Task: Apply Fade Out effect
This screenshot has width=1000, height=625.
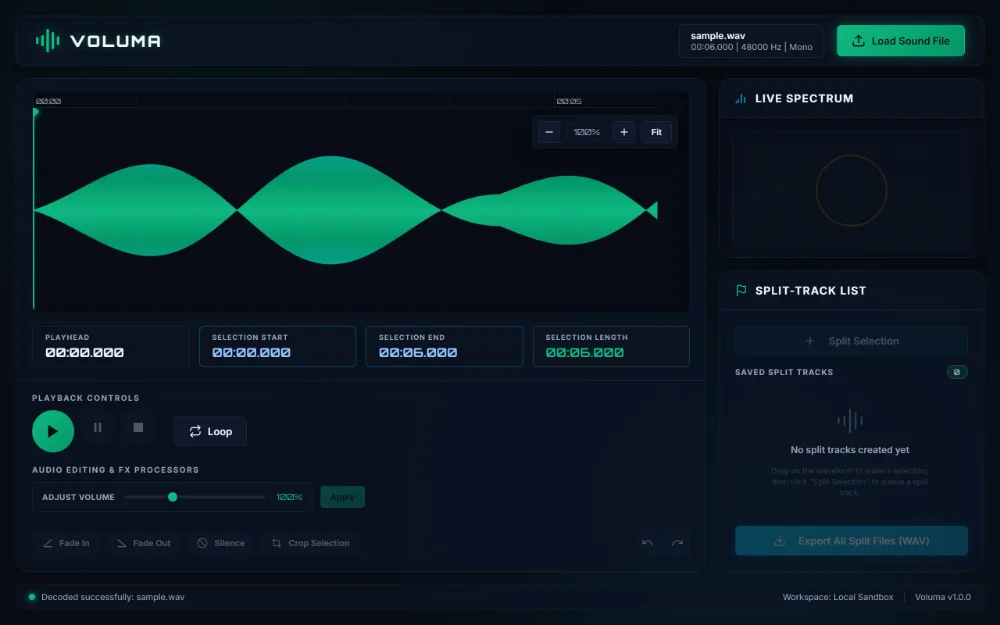Action: [x=143, y=543]
